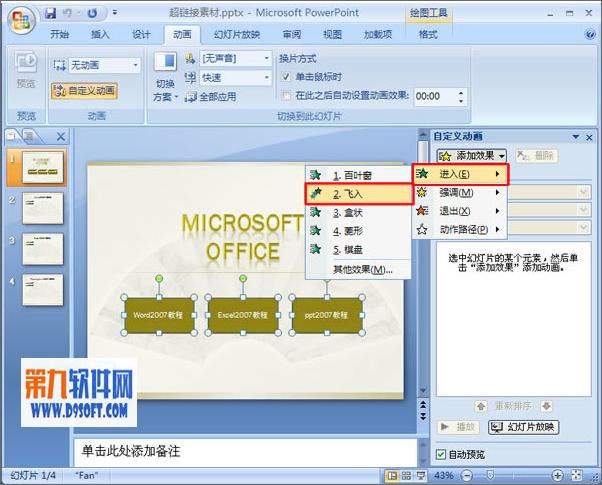Click the rotation handle of Word2007教程 shape
Viewport: 602px width, 485px height.
[x=159, y=278]
